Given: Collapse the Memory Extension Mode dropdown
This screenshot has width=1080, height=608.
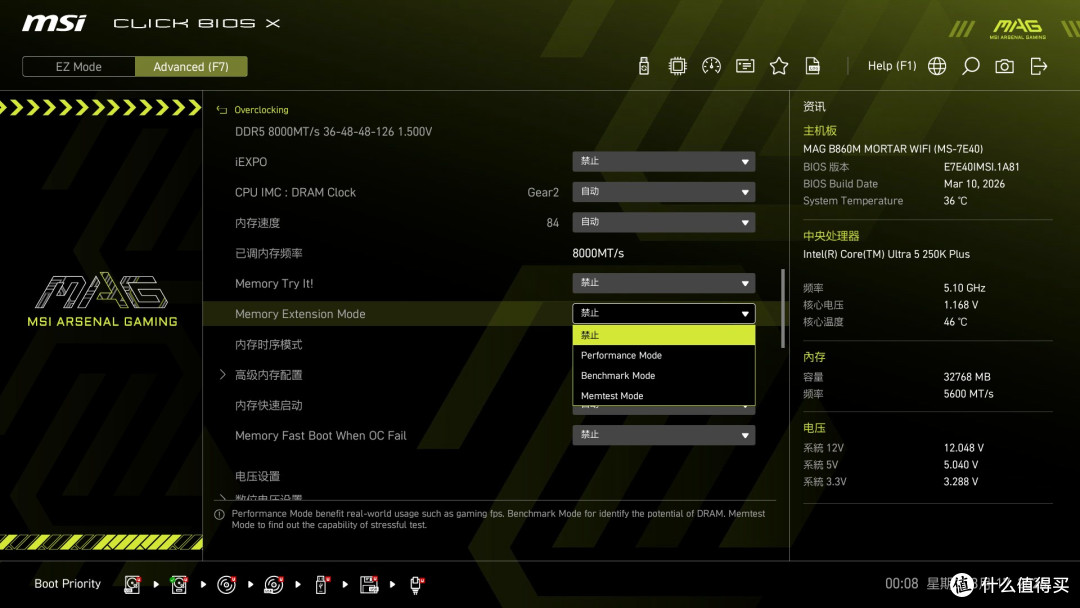Looking at the screenshot, I should [663, 313].
